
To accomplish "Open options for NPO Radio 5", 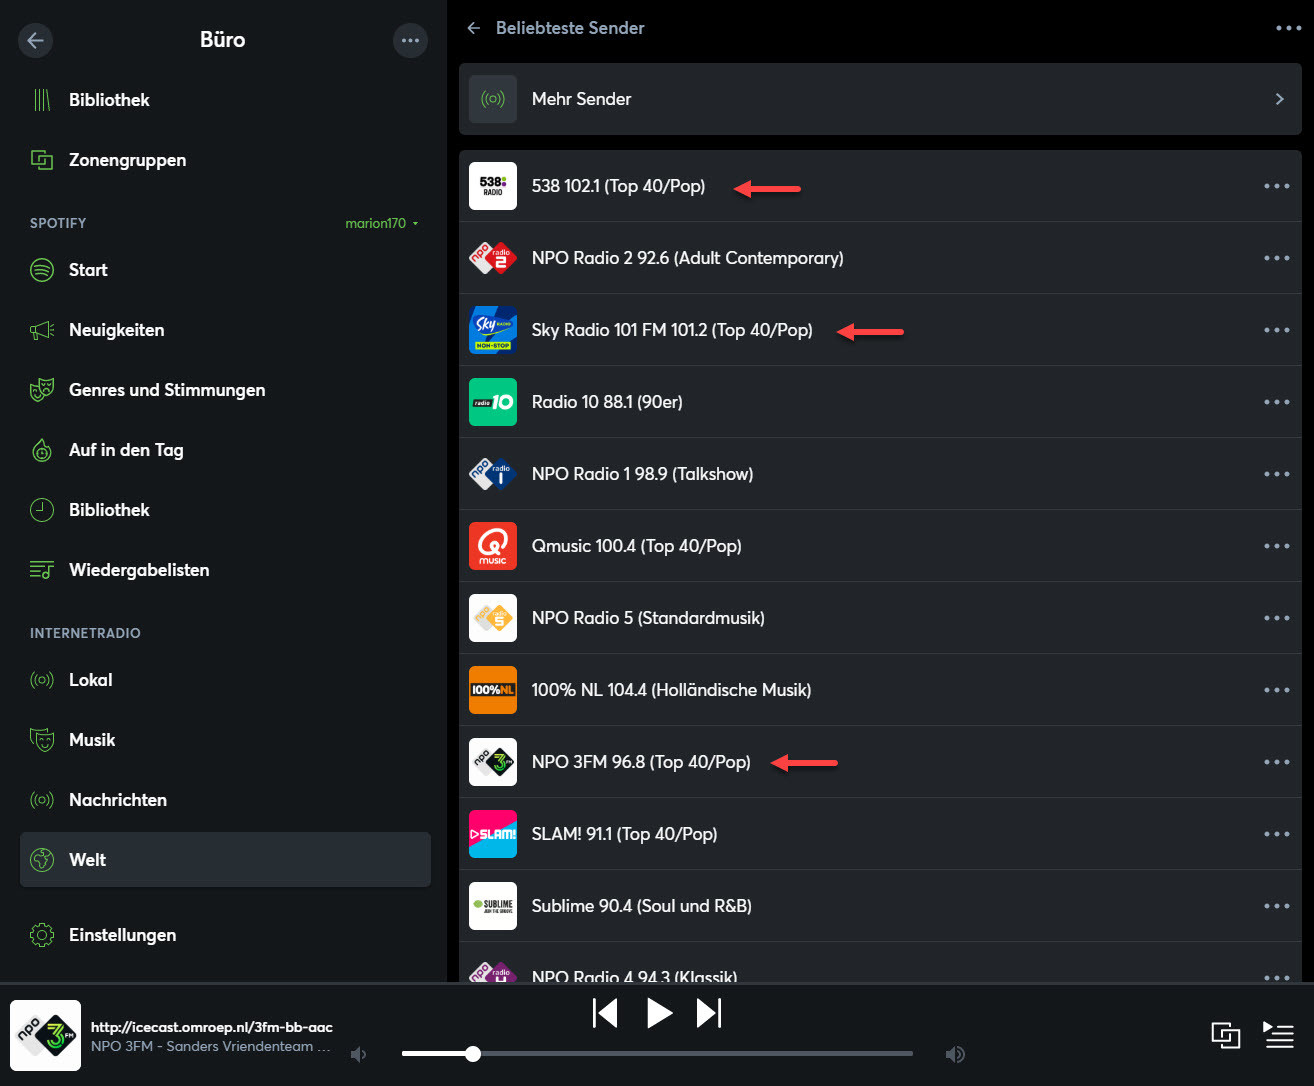I will (1276, 618).
